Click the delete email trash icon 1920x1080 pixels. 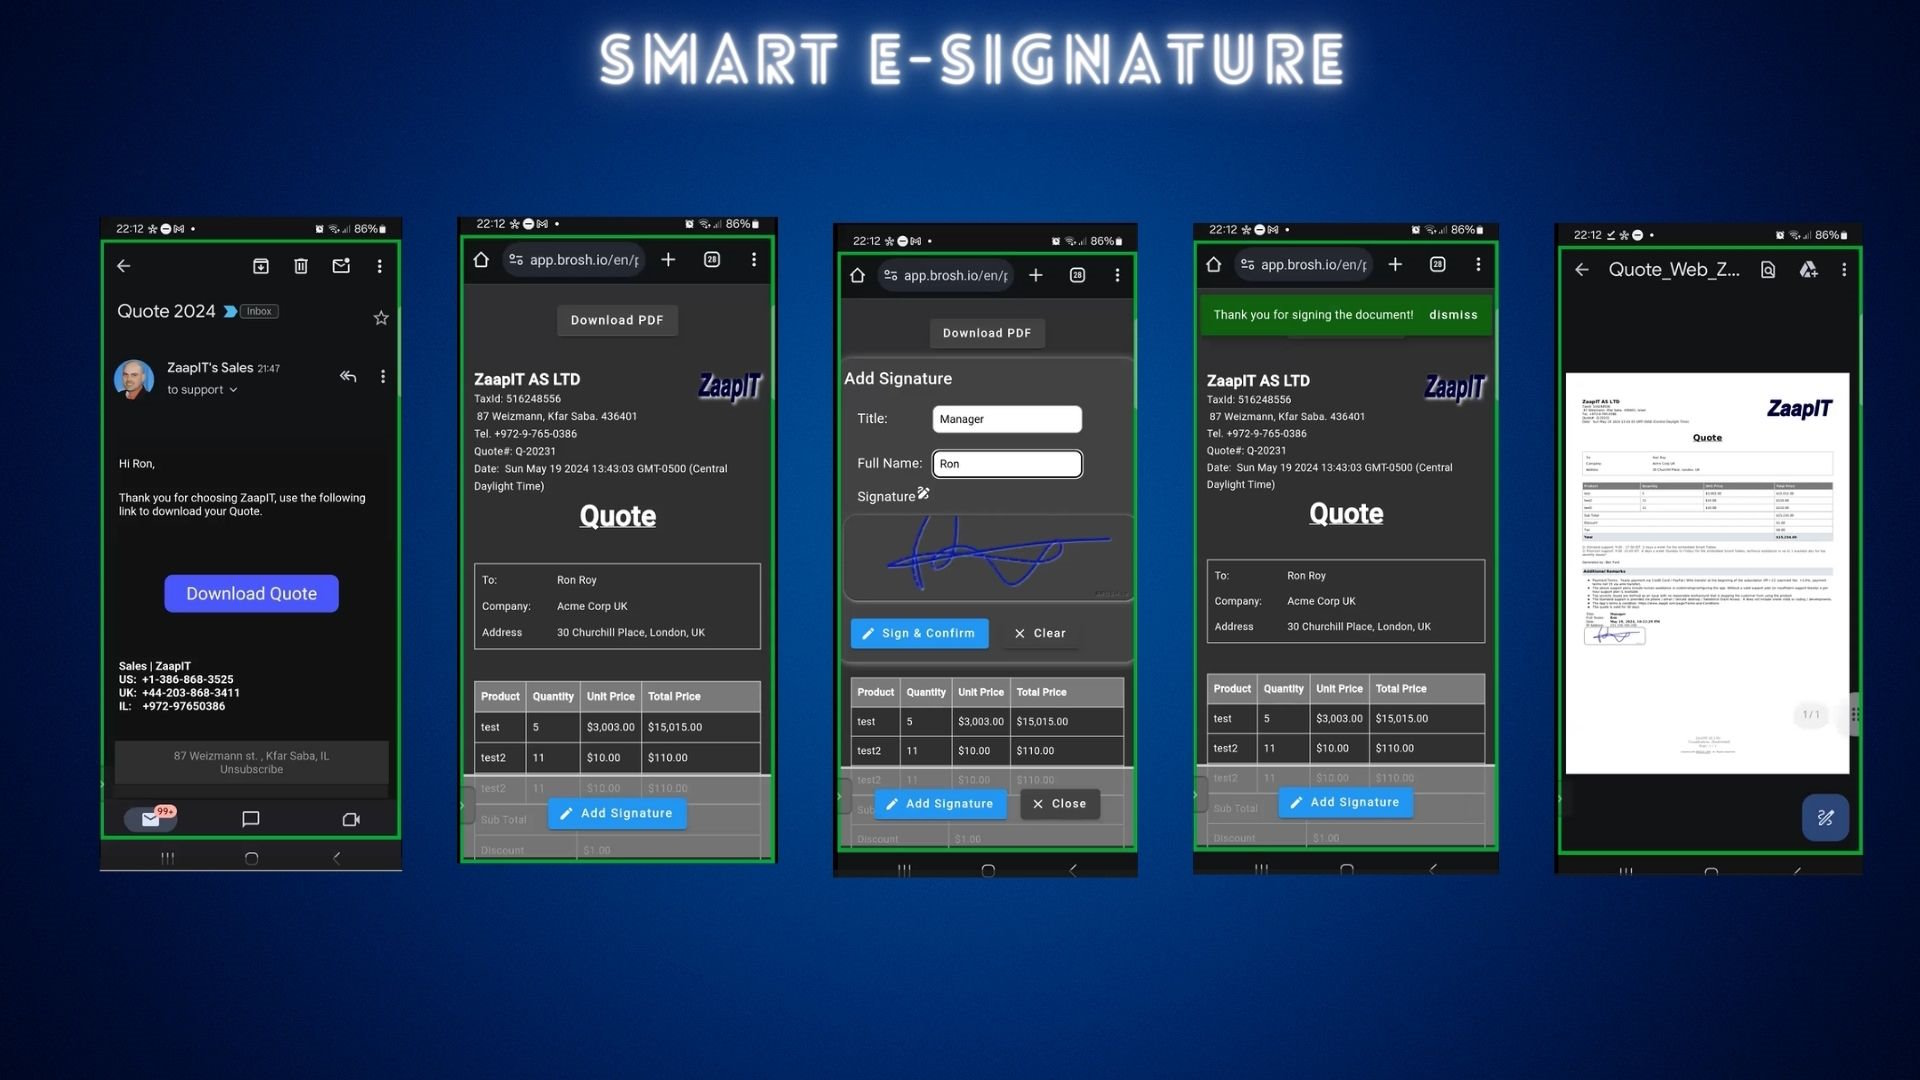point(299,265)
